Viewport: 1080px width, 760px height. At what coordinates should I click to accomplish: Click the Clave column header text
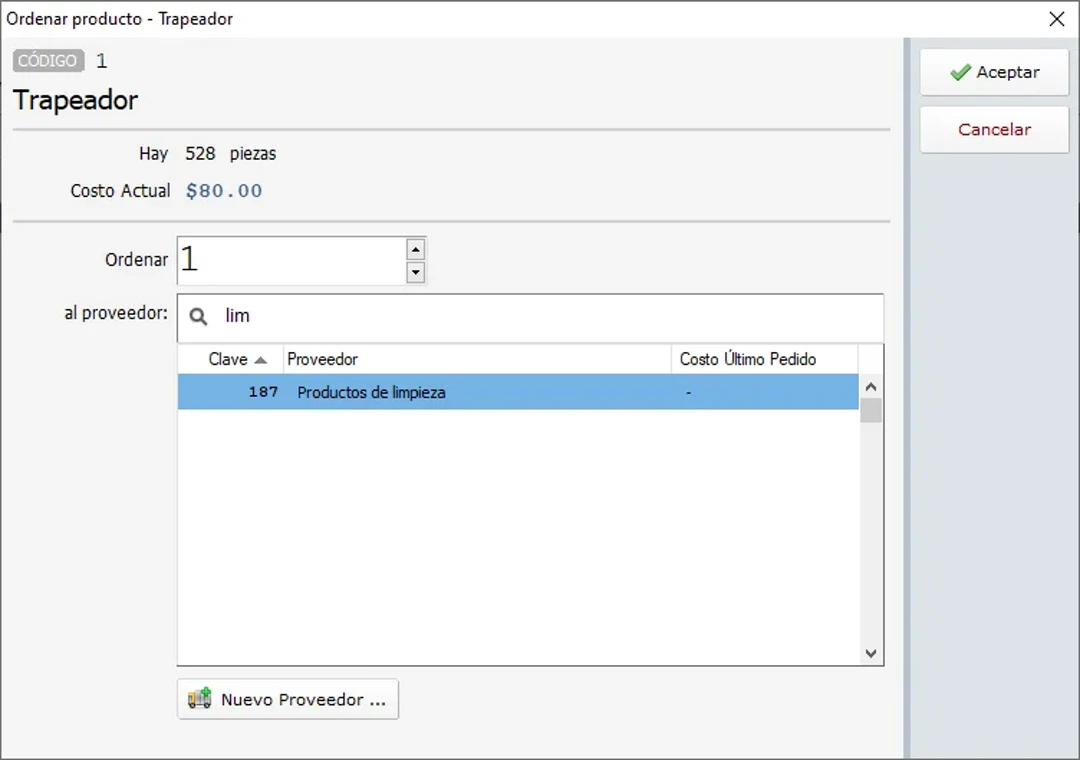pos(228,359)
